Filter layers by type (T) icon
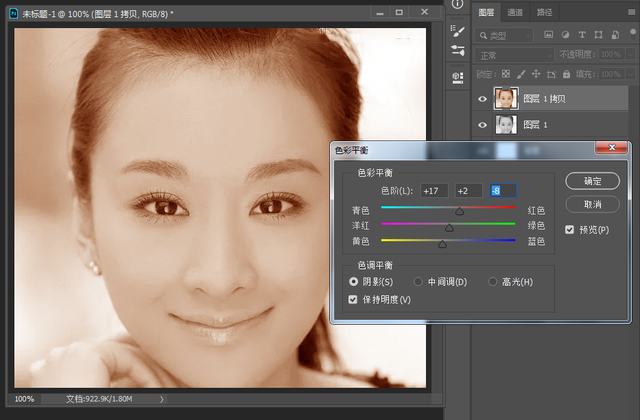This screenshot has height=420, width=640. (582, 35)
